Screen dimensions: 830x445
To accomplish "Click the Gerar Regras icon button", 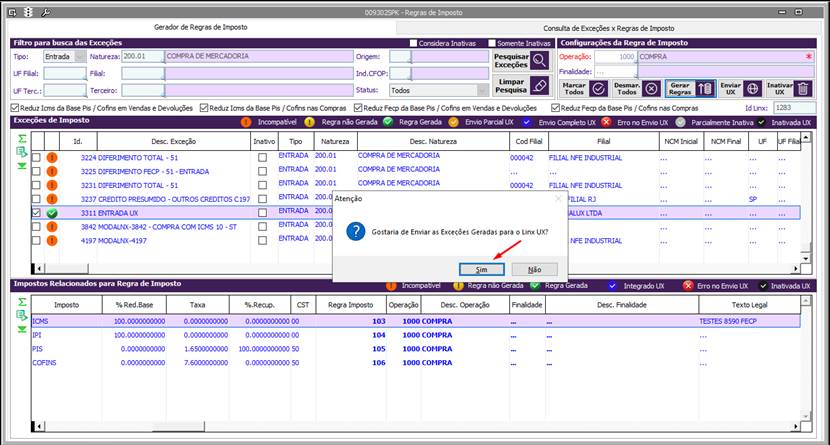I will (x=704, y=88).
